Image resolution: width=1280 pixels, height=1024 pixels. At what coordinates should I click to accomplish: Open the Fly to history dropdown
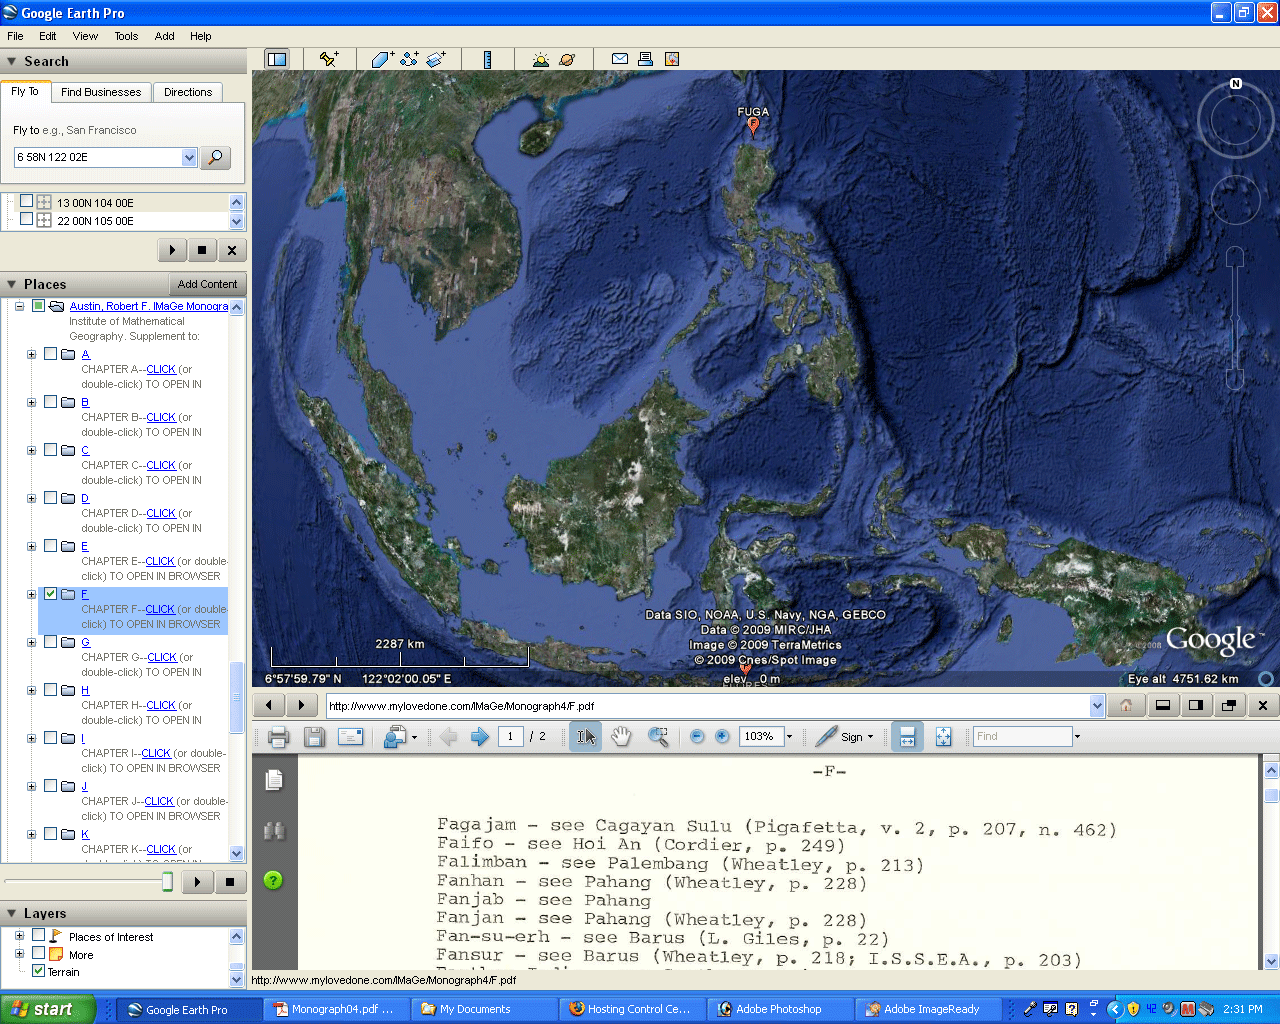coord(189,157)
